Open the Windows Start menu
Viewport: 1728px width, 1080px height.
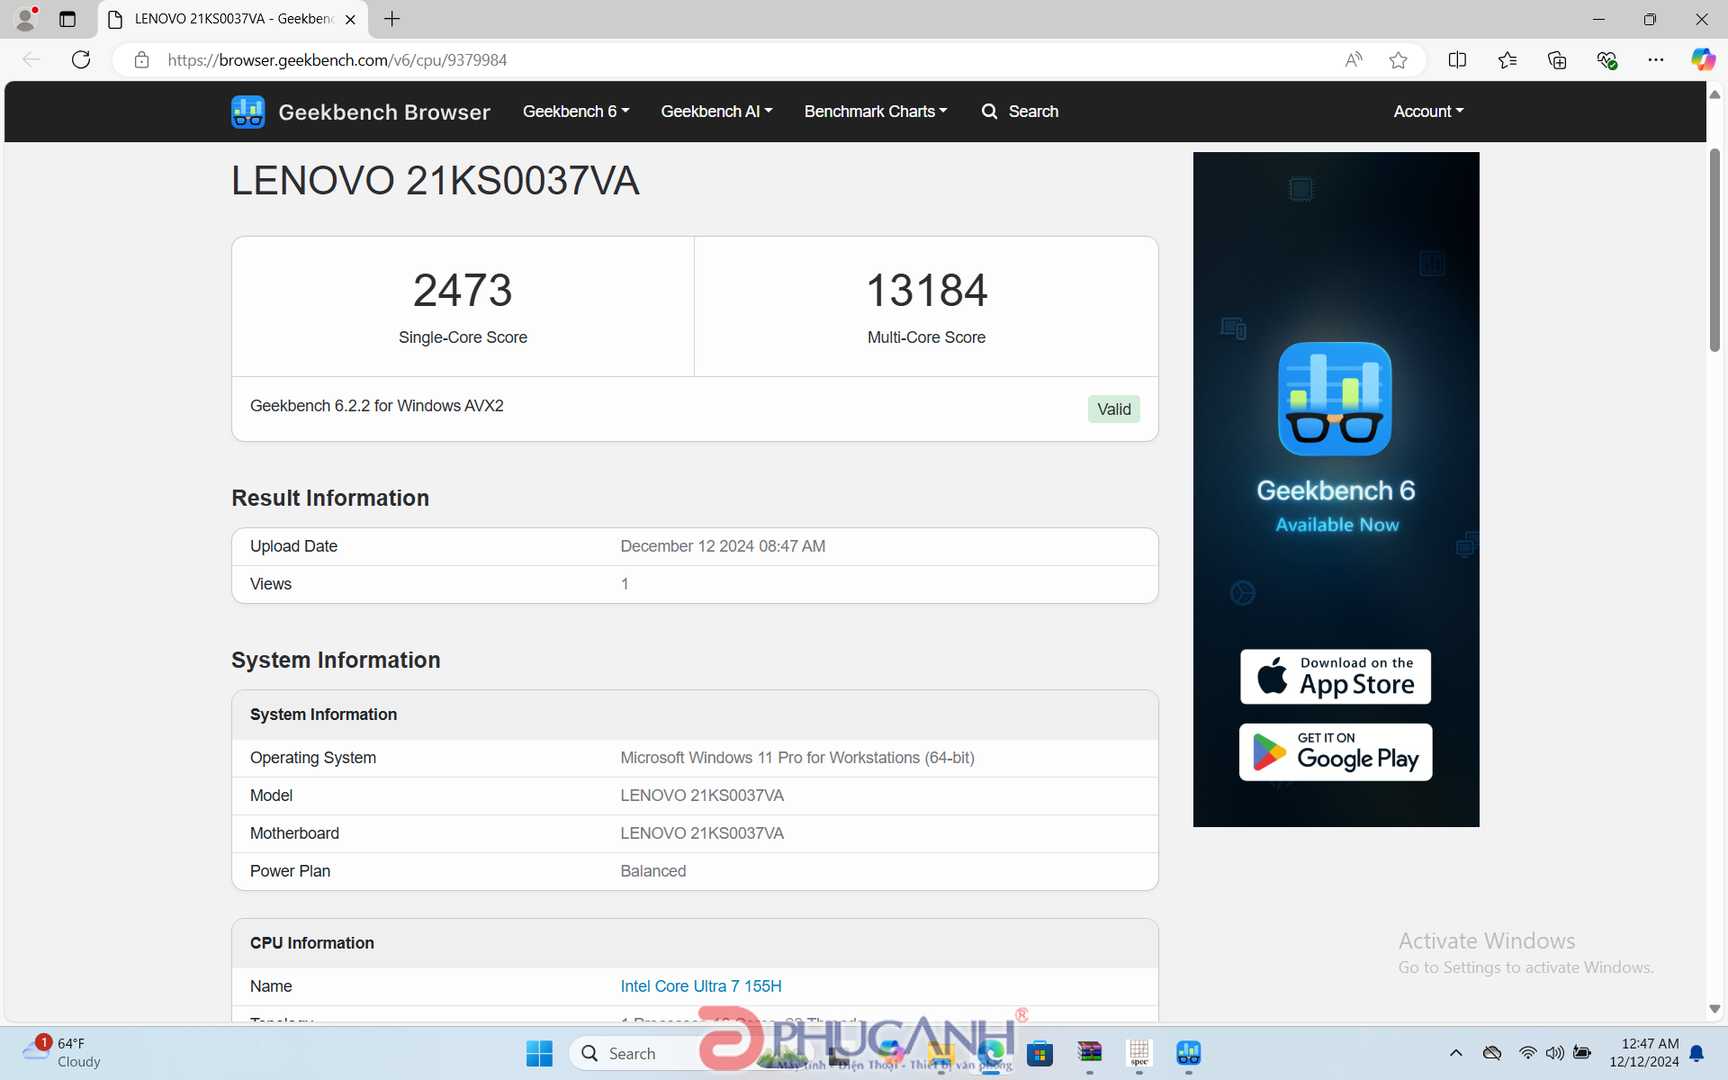[539, 1053]
